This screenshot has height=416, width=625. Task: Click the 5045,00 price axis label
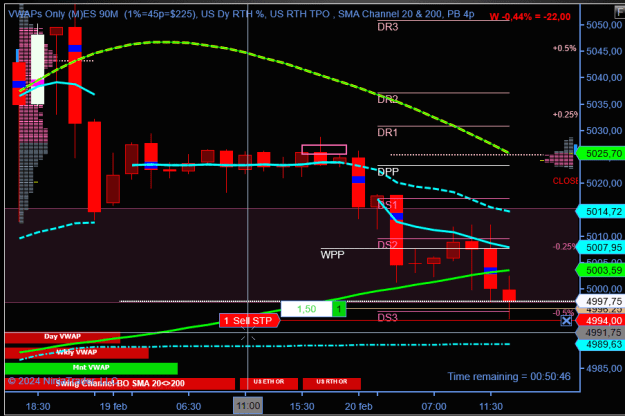pyautogui.click(x=604, y=51)
